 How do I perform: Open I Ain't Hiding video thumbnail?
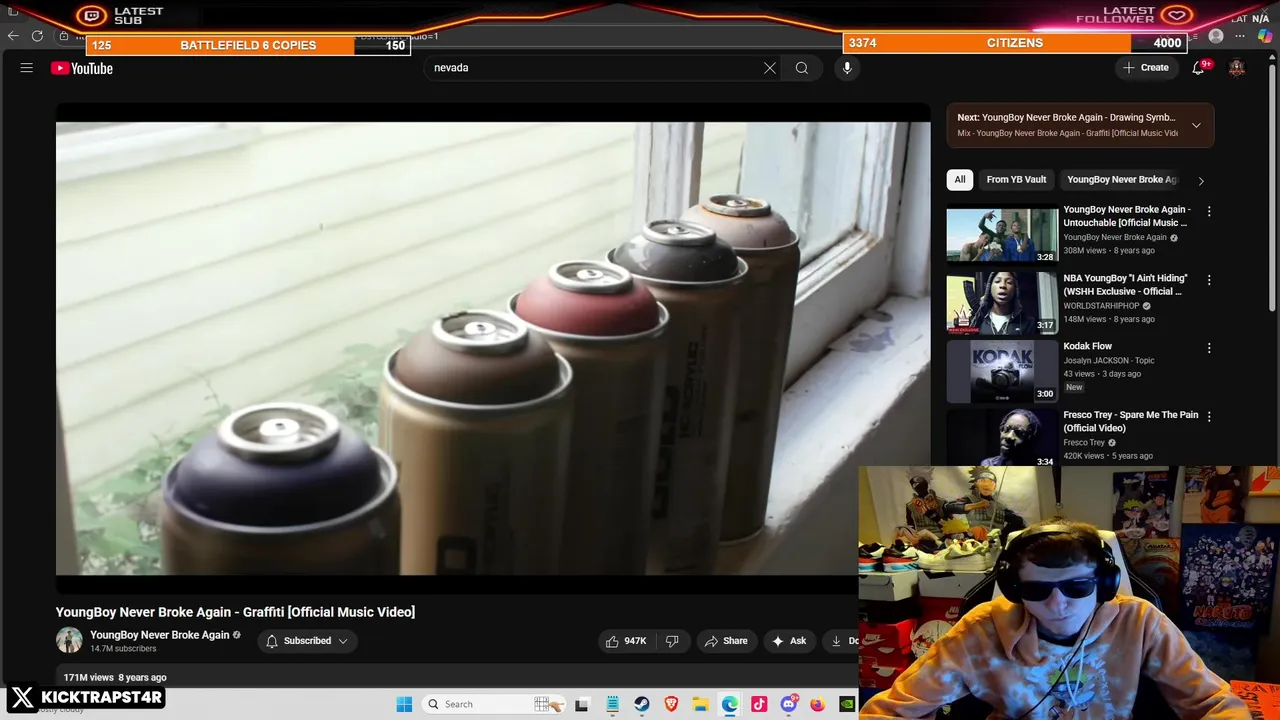[1002, 302]
